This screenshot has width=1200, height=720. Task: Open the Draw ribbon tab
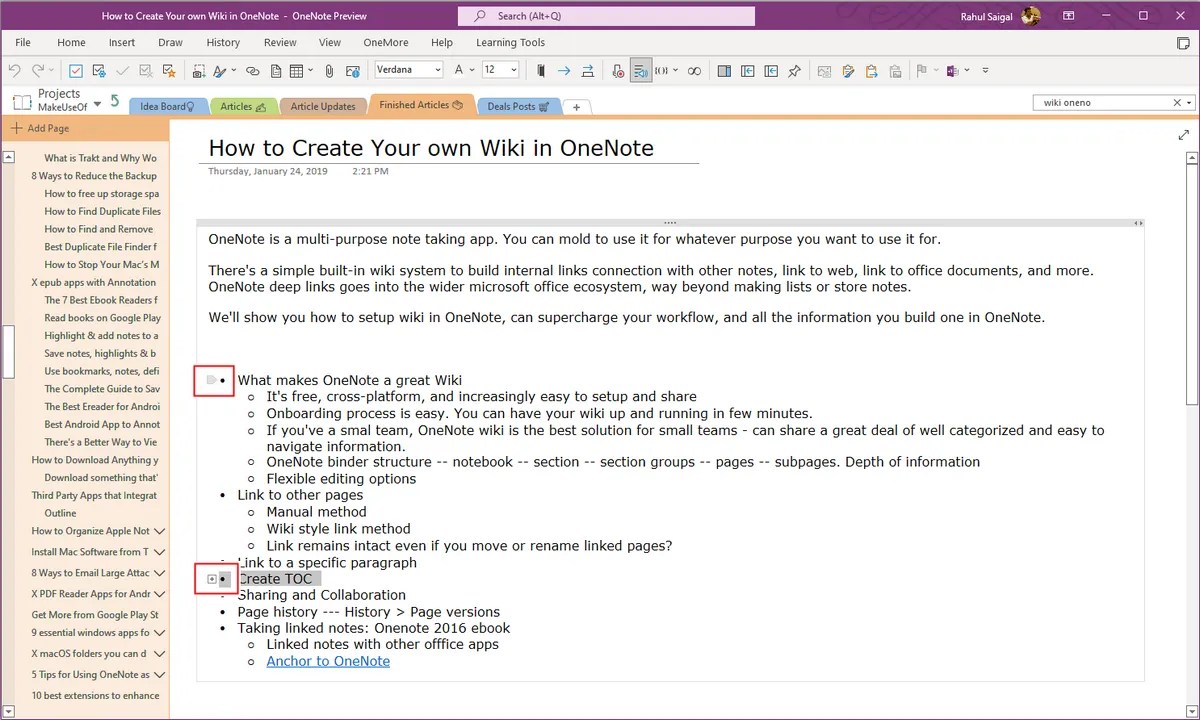(x=170, y=42)
